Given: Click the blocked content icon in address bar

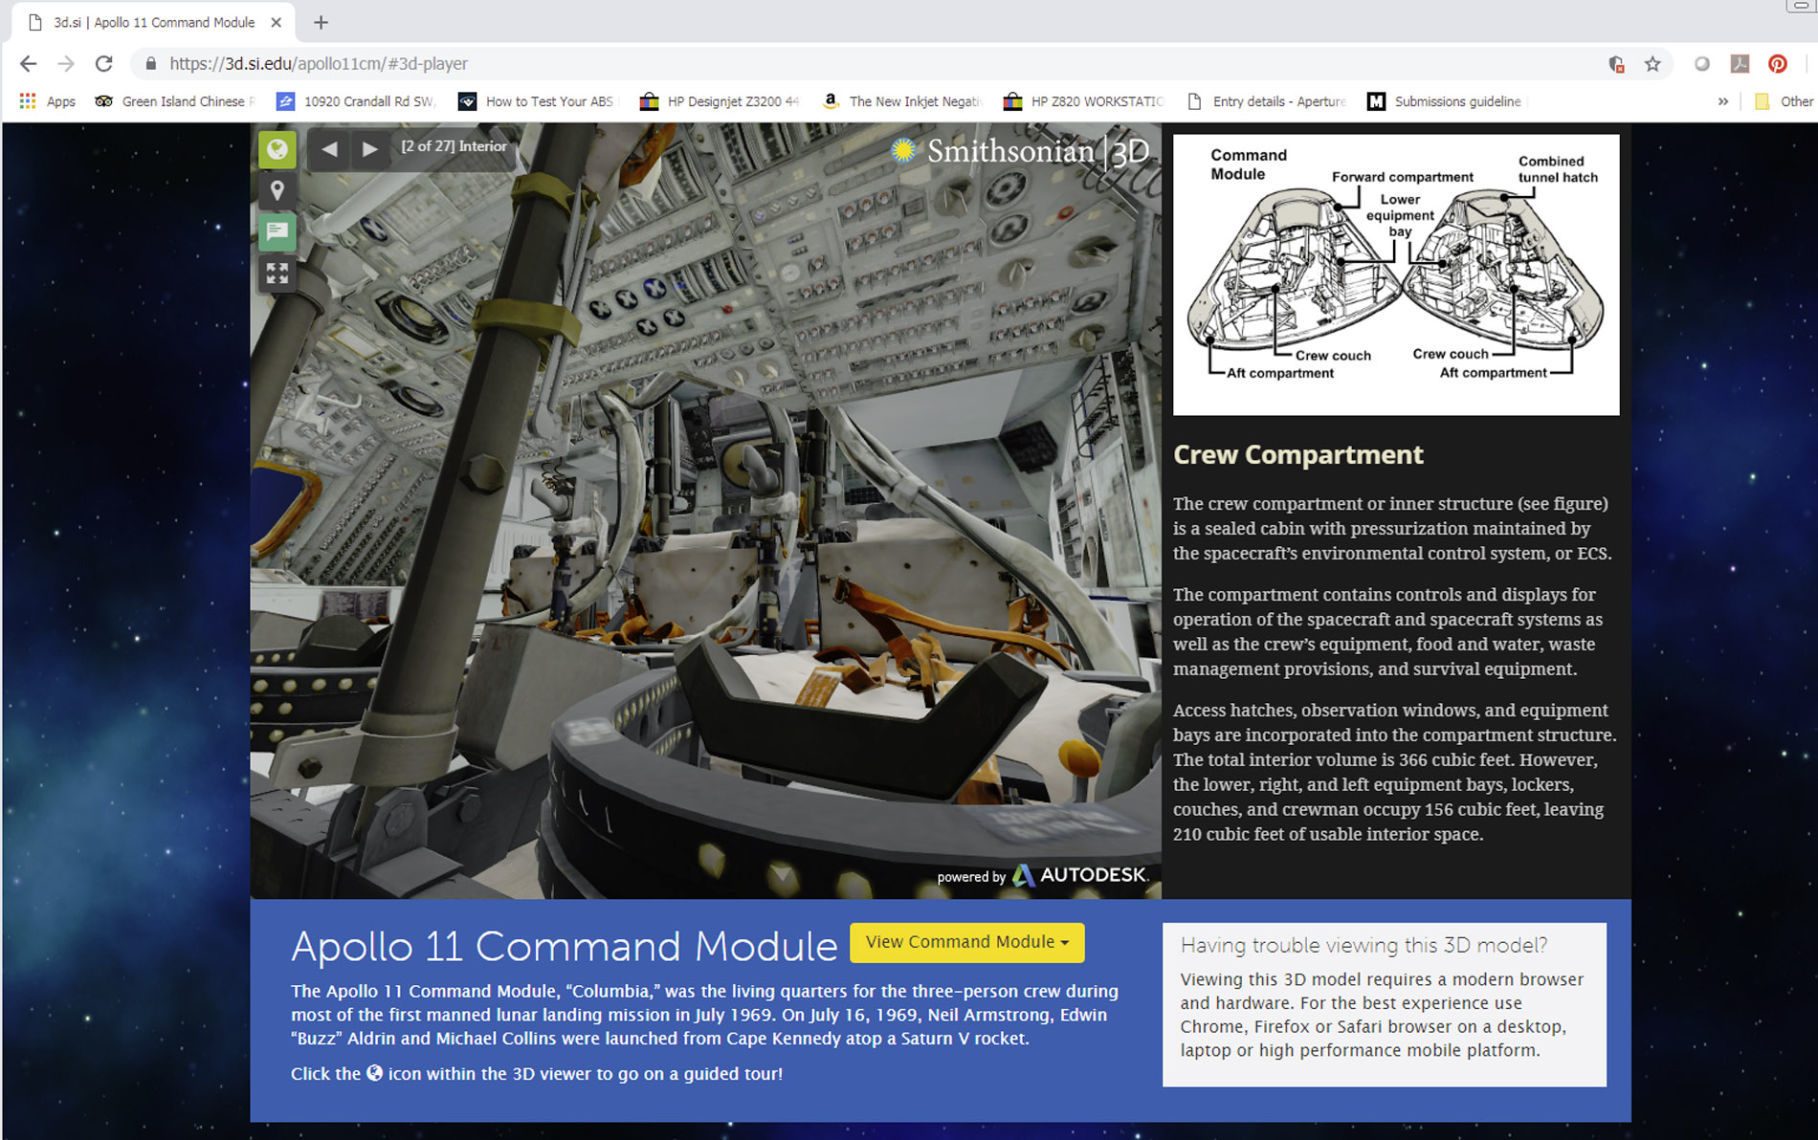Looking at the screenshot, I should click(1616, 64).
